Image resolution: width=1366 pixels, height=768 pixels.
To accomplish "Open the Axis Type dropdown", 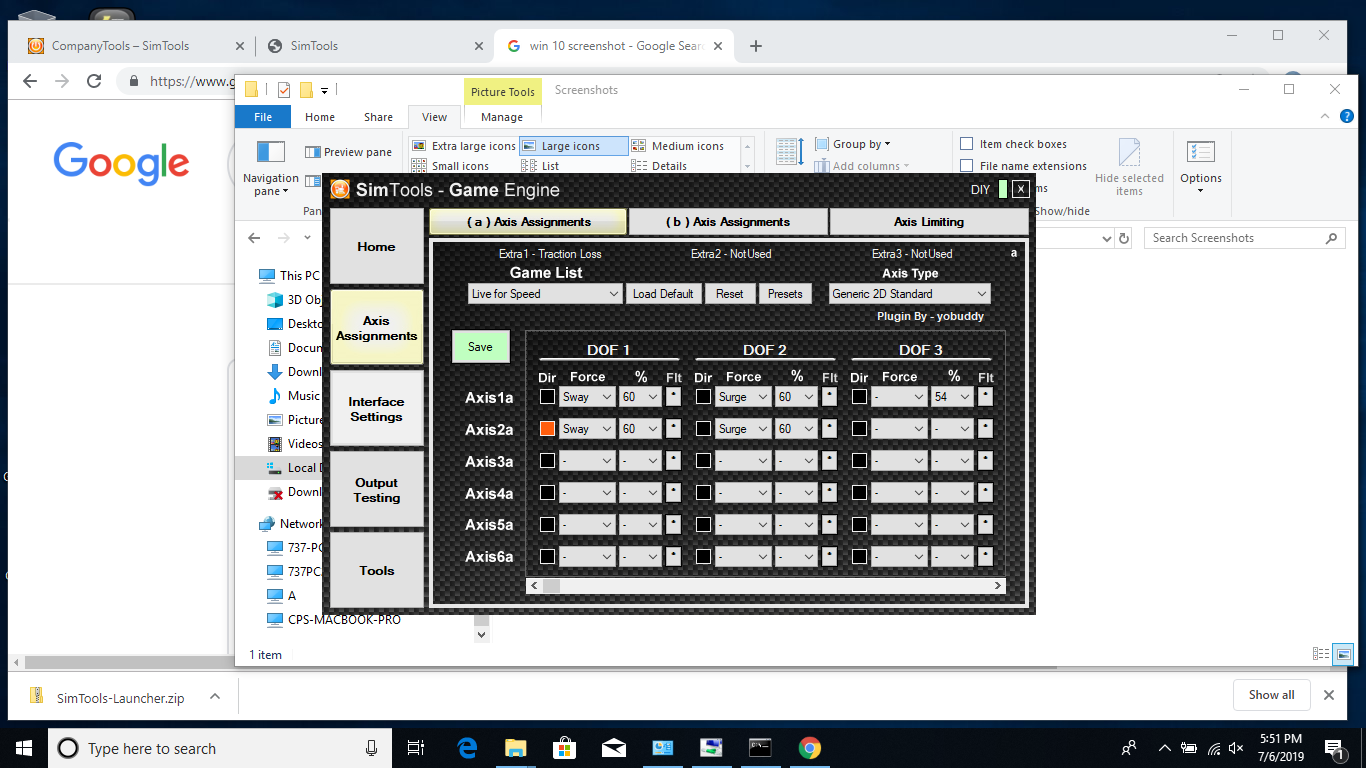I will click(910, 294).
